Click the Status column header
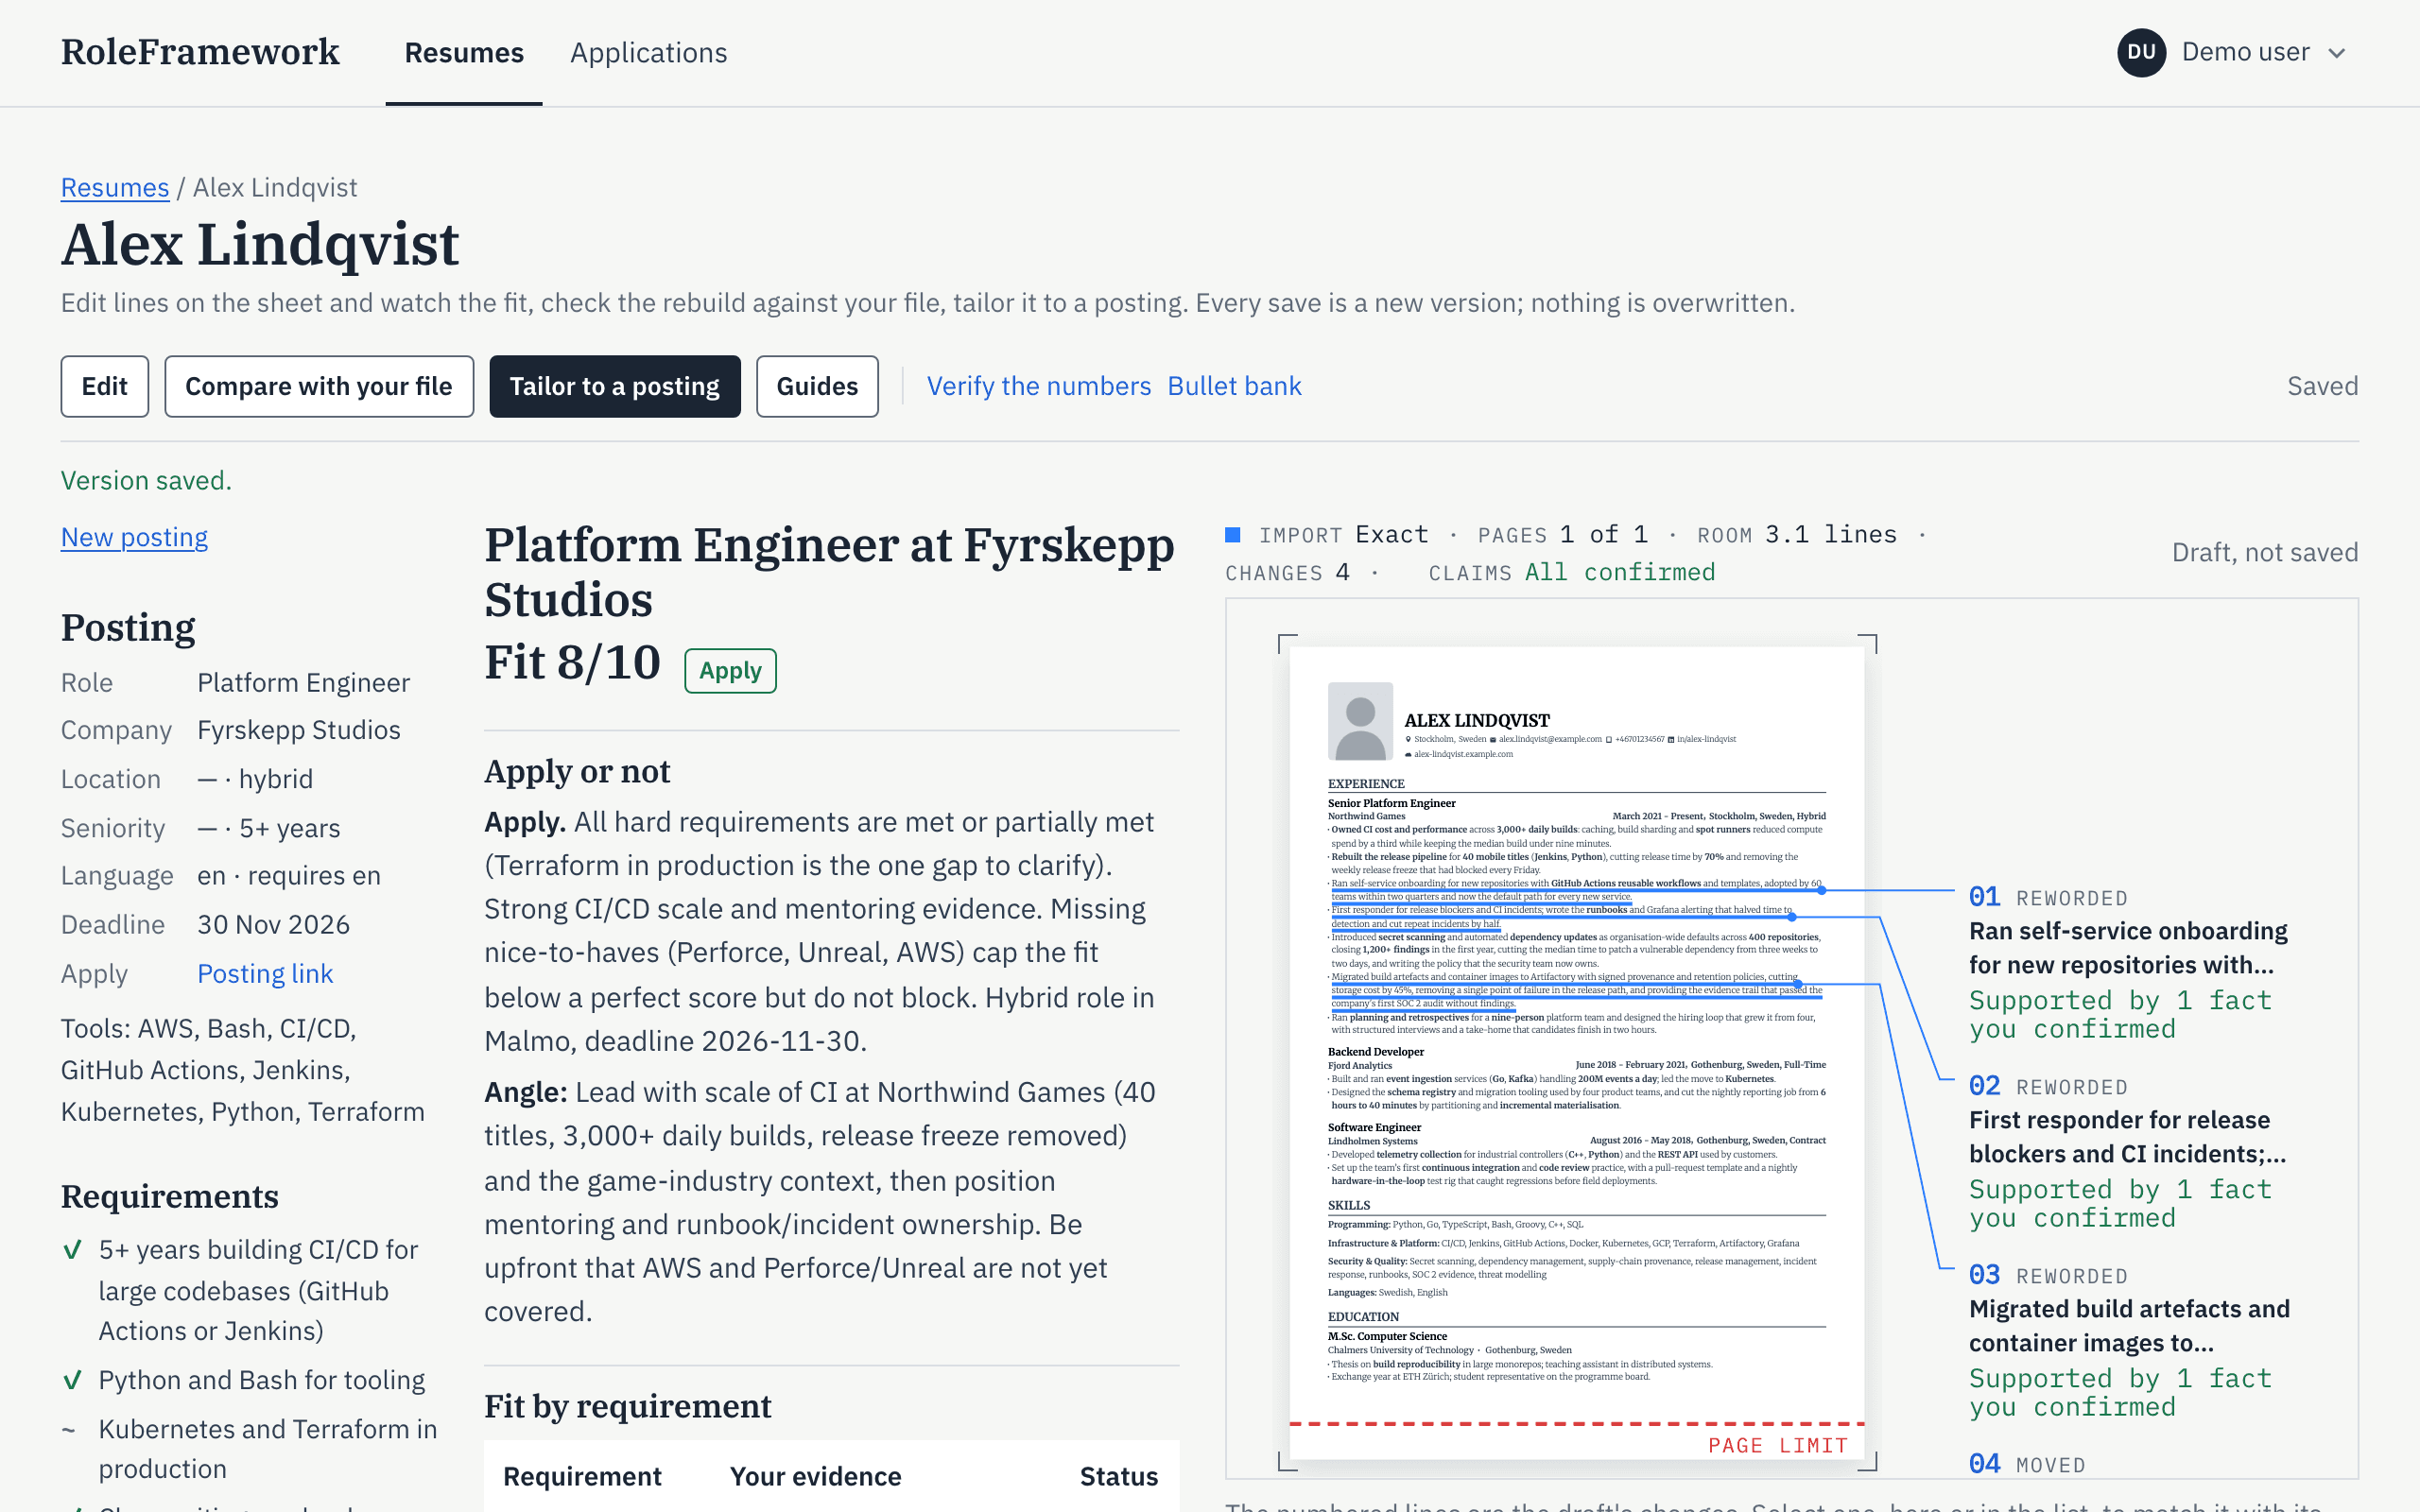Screen dimensions: 2420x1512 (1119, 1476)
